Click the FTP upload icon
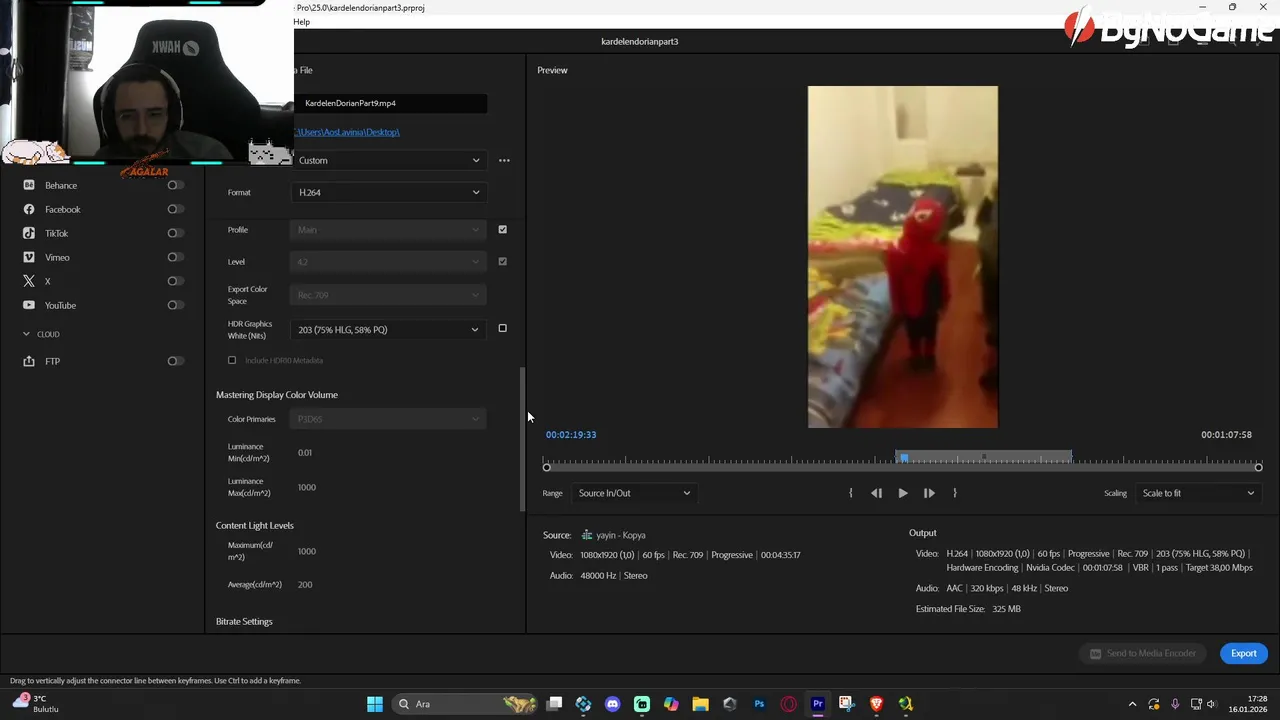The image size is (1280, 720). 29,361
